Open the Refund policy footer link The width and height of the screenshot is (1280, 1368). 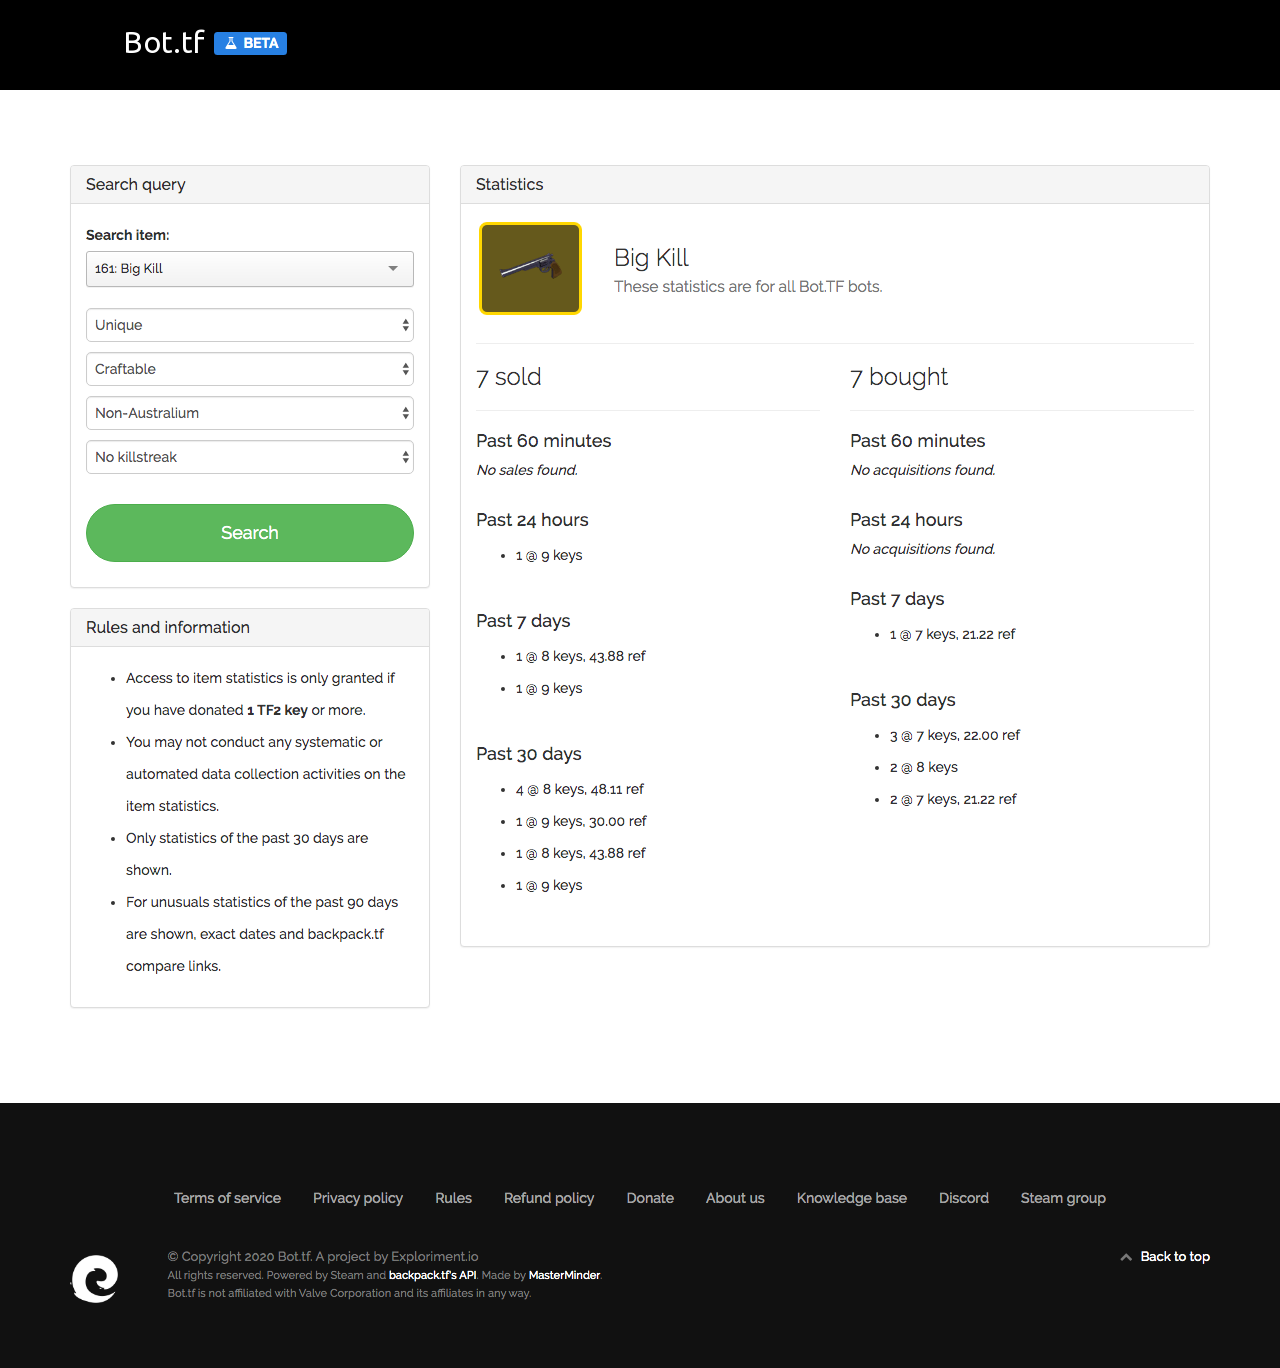click(549, 1198)
